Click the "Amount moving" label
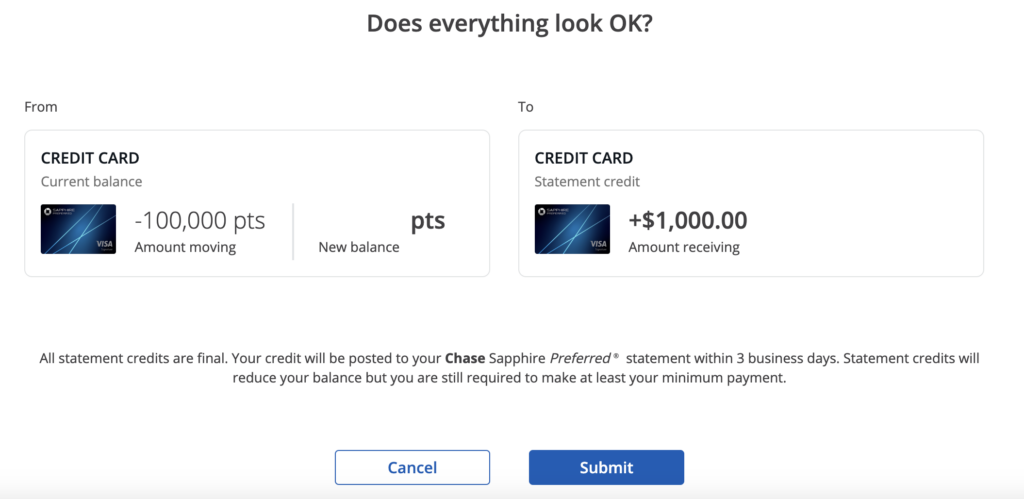Viewport: 1024px width, 499px height. point(185,247)
